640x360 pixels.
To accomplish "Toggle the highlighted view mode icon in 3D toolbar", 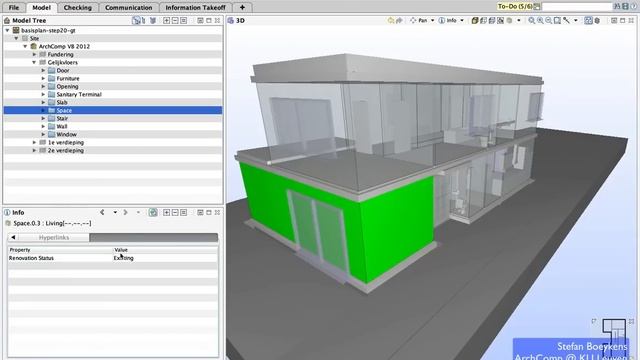I will [588, 20].
